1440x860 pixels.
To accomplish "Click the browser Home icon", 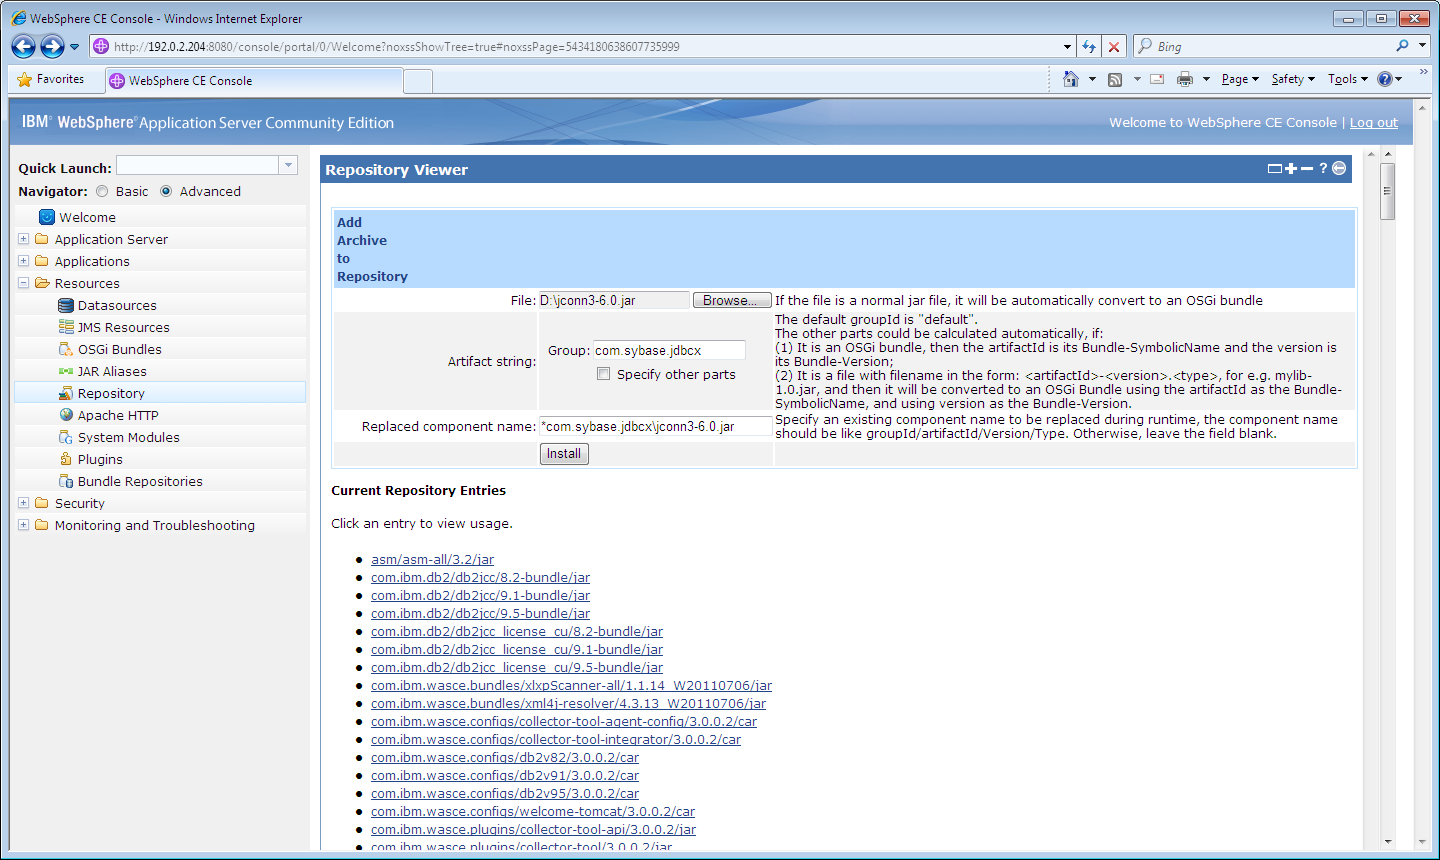I will (1071, 79).
